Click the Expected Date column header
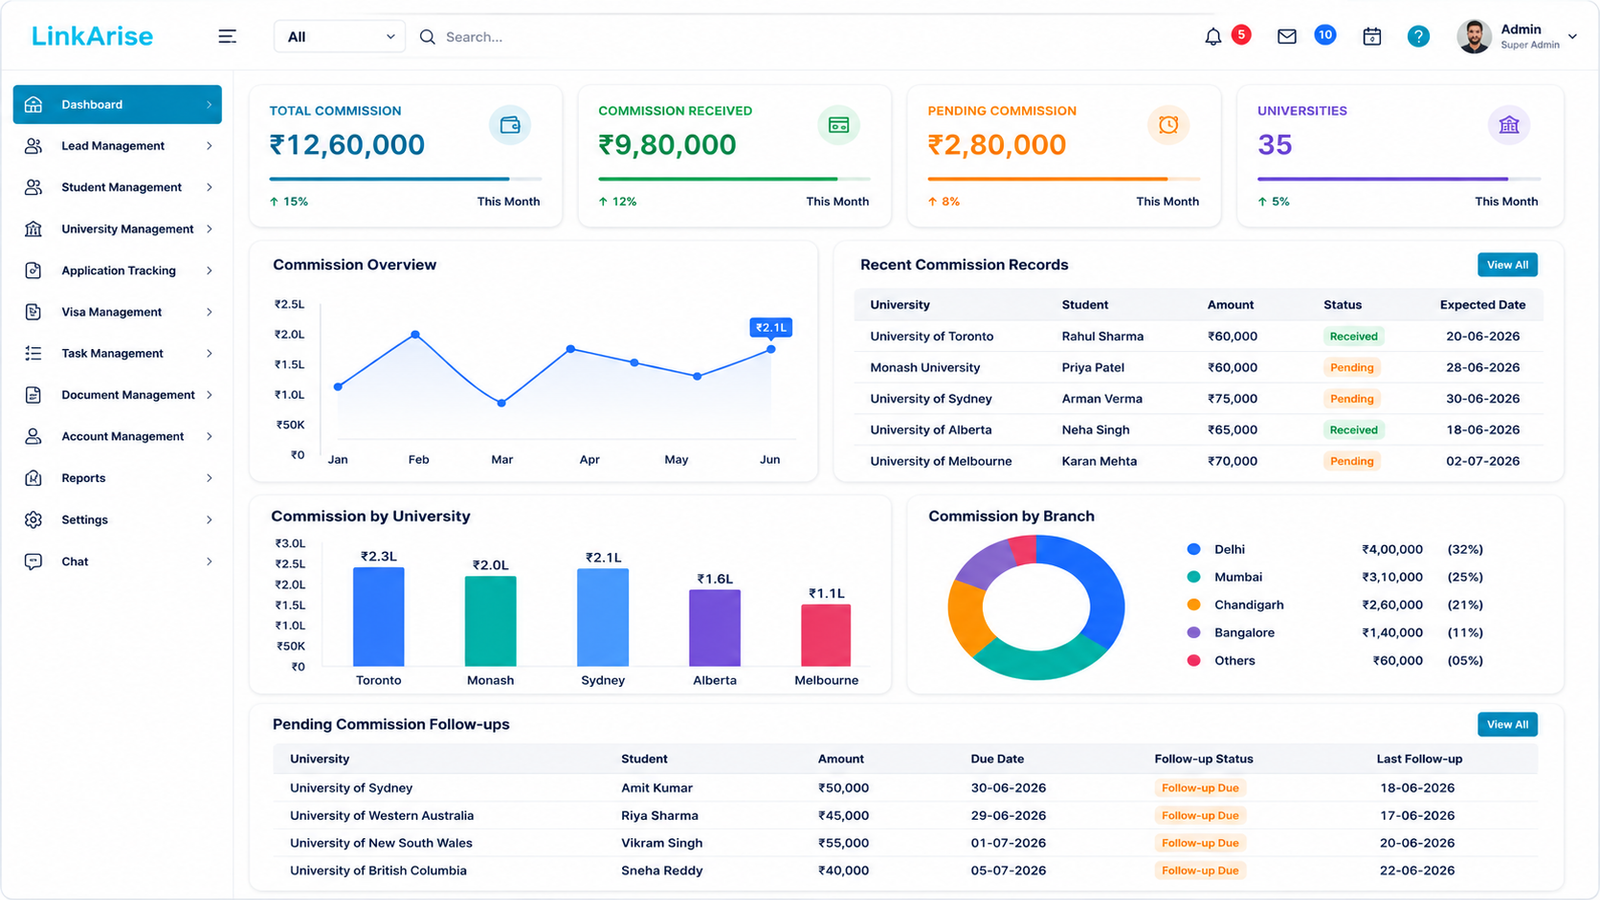 pos(1483,305)
